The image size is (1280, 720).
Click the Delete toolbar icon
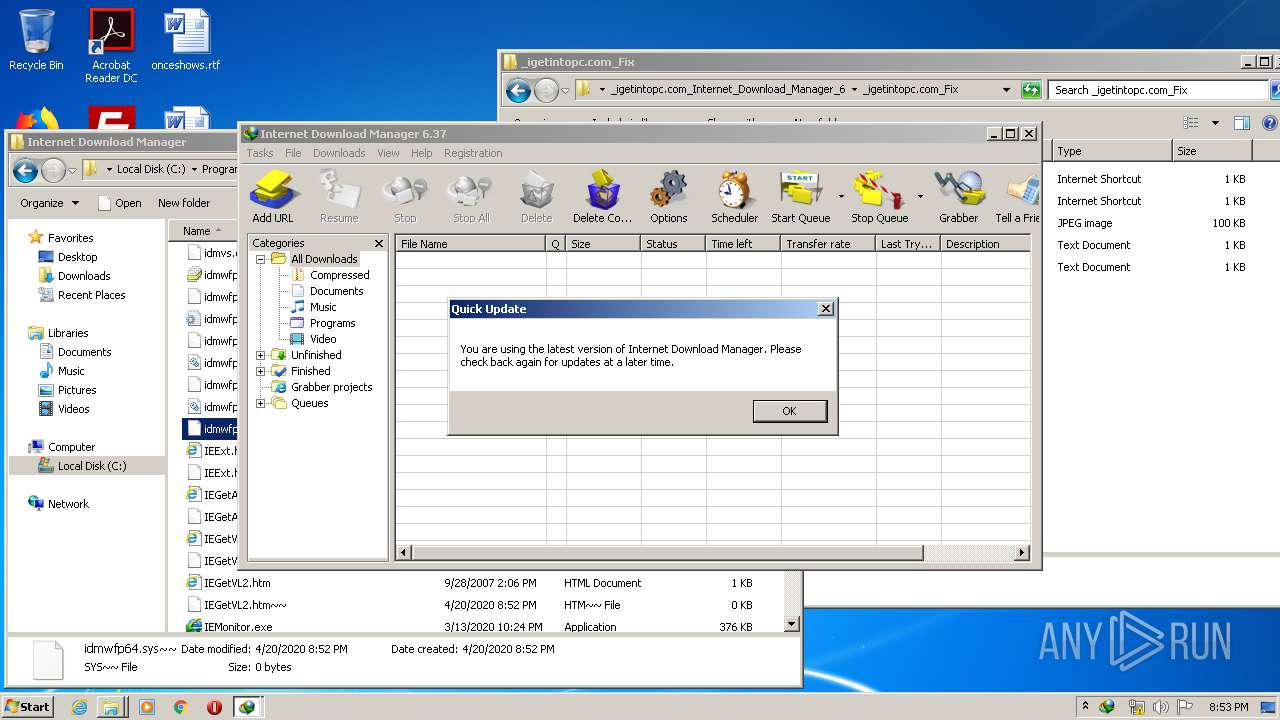(x=536, y=197)
